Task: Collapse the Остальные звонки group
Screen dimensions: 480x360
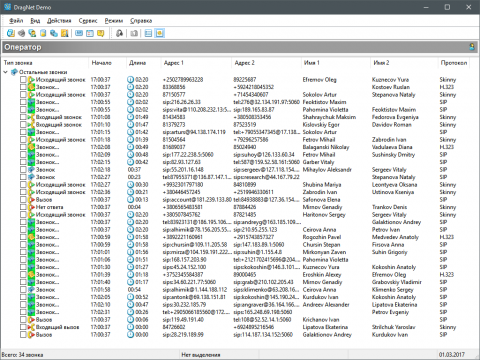Action: click(x=6, y=72)
